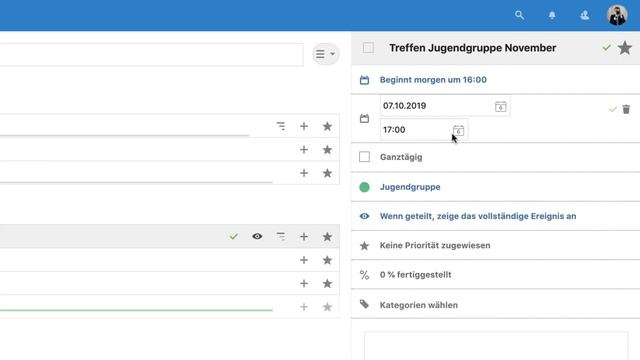The image size is (640, 360).
Task: Star the highlighted task row
Action: [327, 237]
